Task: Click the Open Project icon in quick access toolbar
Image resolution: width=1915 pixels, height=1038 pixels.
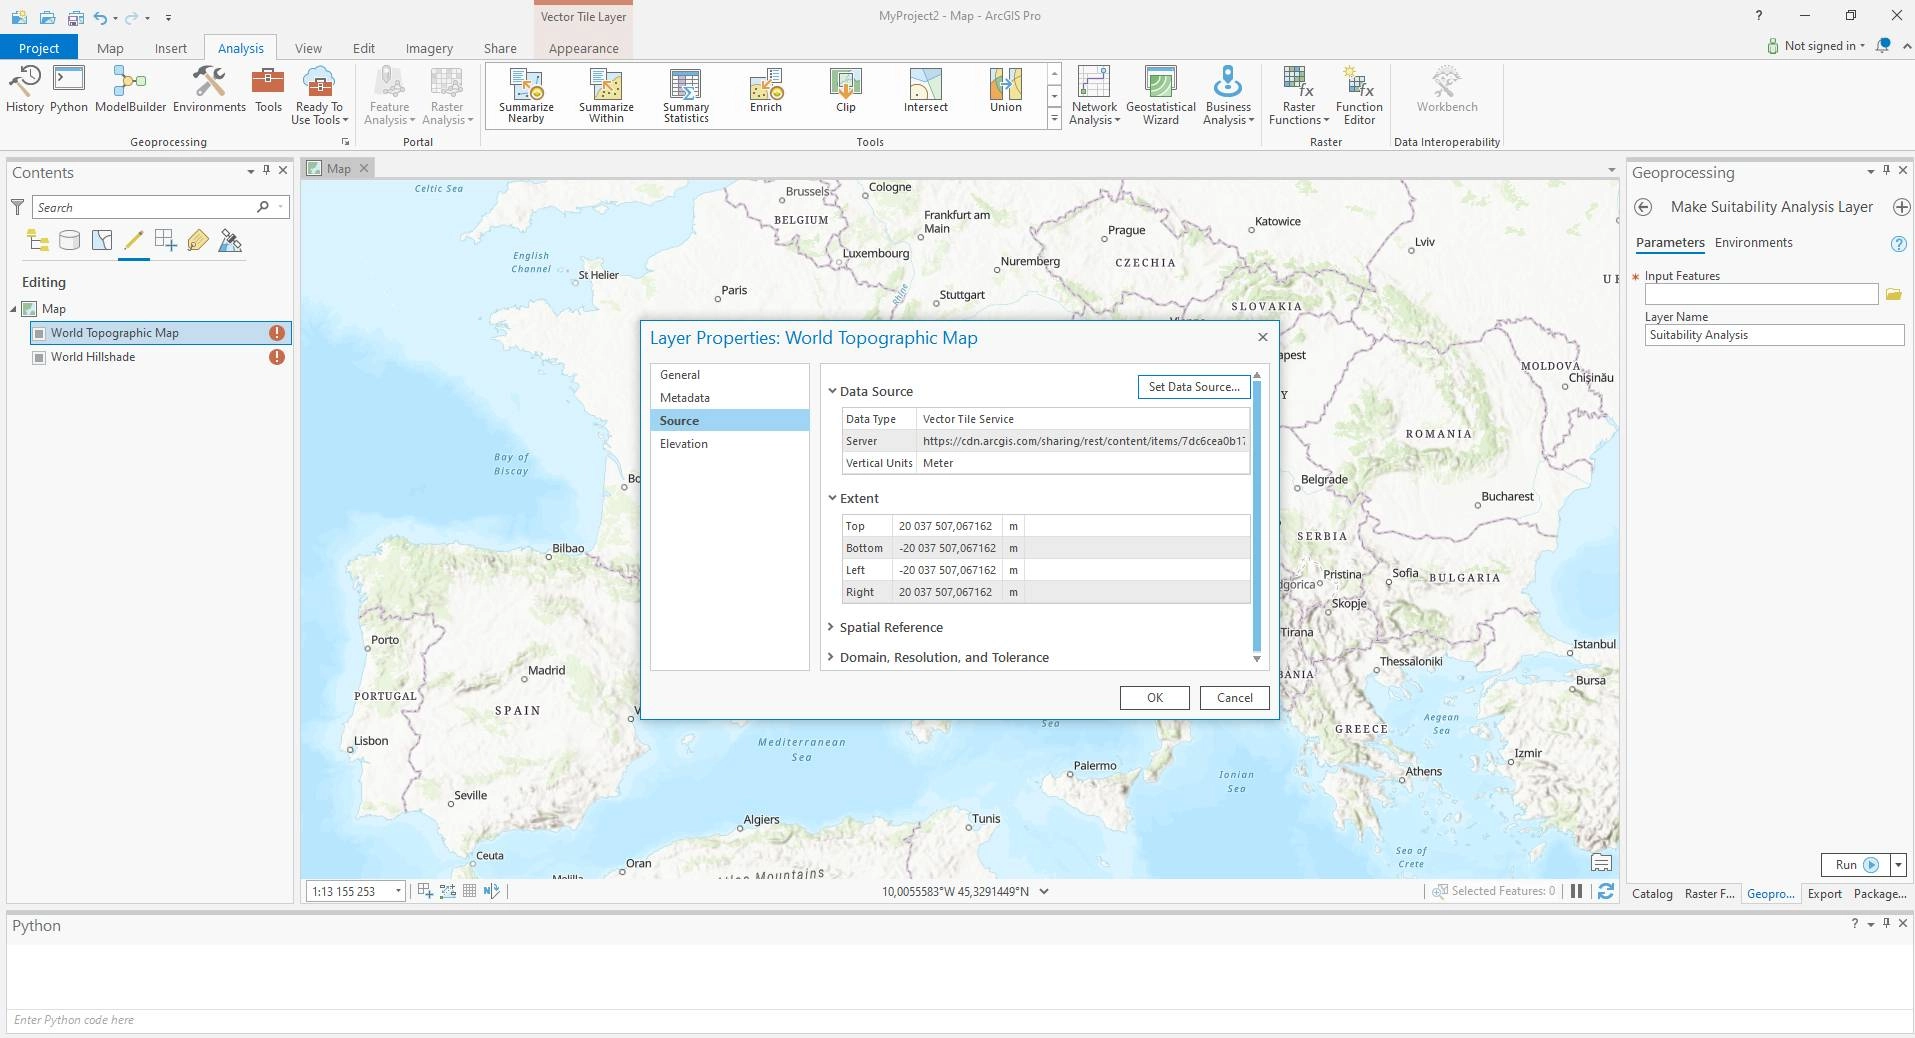Action: (47, 17)
